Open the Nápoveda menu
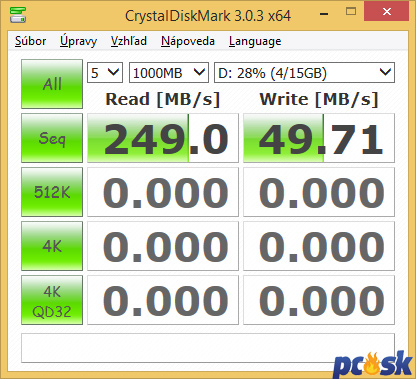This screenshot has width=416, height=379. [188, 41]
